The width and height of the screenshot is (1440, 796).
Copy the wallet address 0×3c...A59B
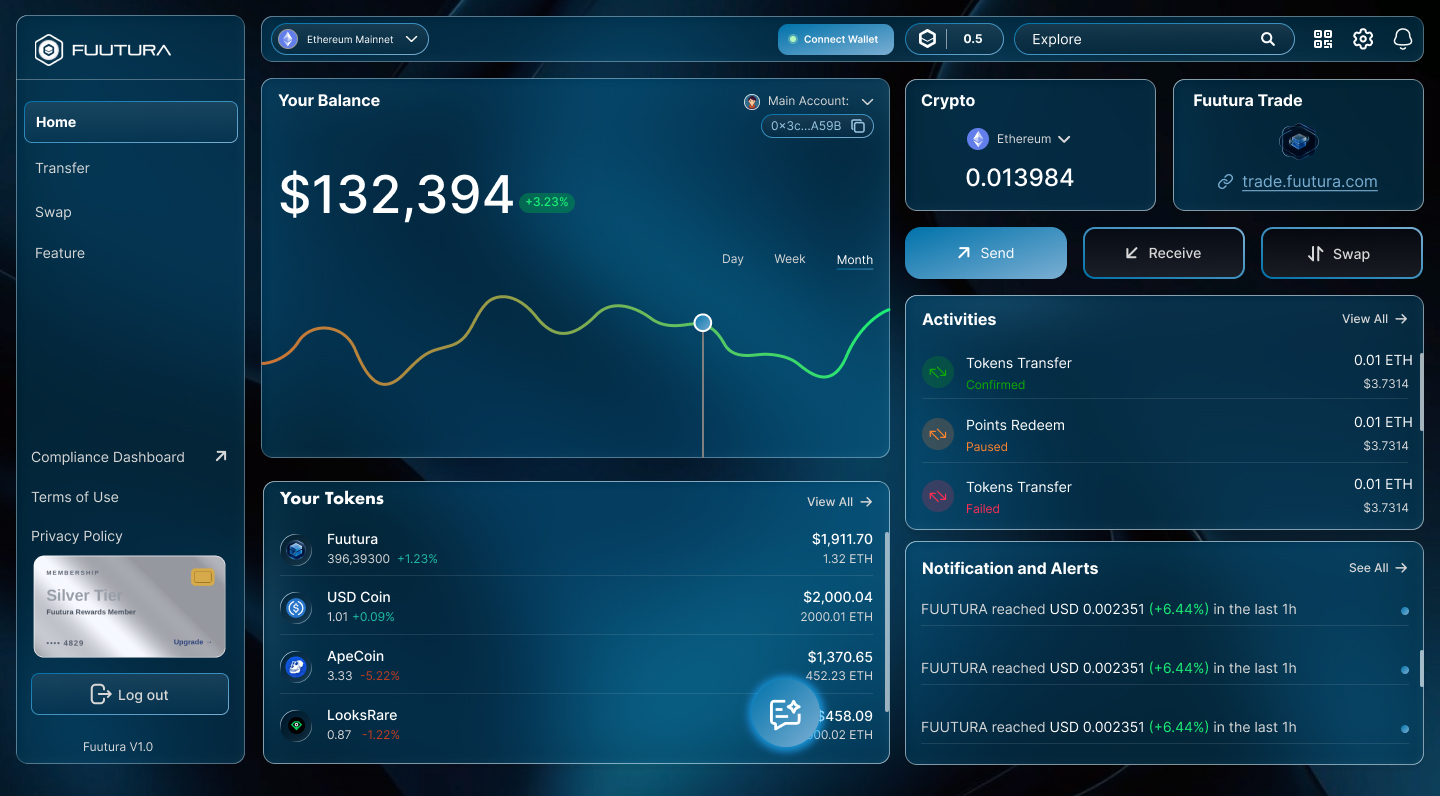coord(858,126)
